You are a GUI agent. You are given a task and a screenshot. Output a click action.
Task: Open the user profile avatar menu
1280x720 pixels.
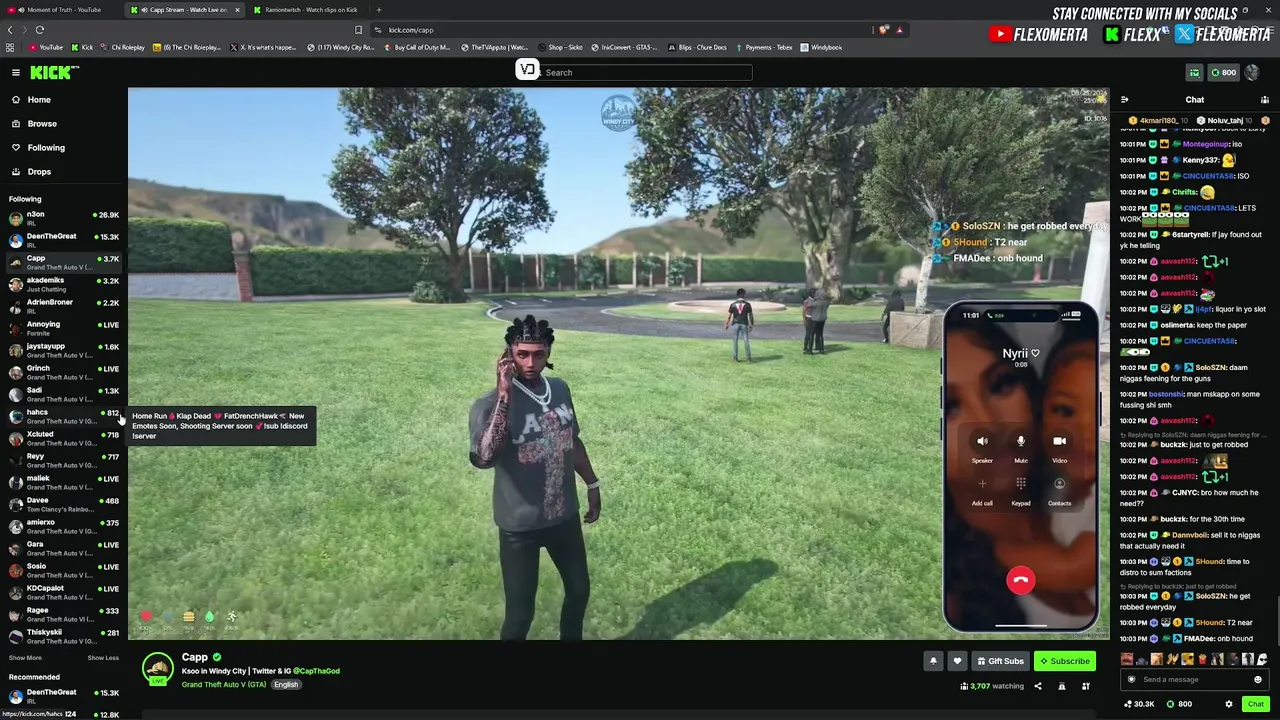coord(1251,72)
